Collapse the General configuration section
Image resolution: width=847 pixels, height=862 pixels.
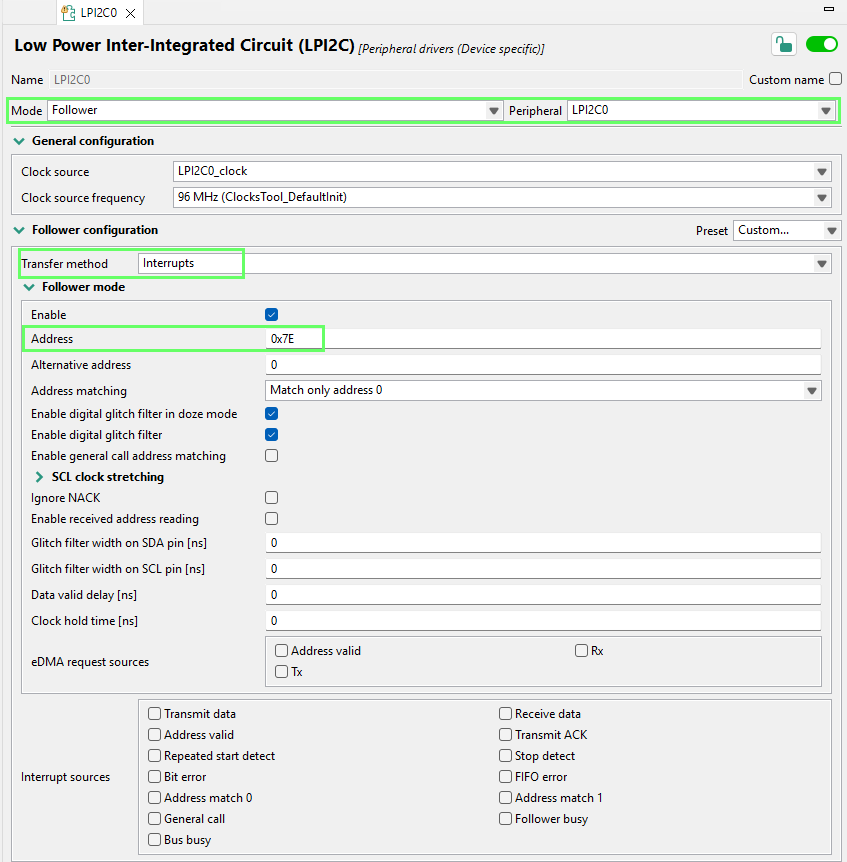point(19,141)
